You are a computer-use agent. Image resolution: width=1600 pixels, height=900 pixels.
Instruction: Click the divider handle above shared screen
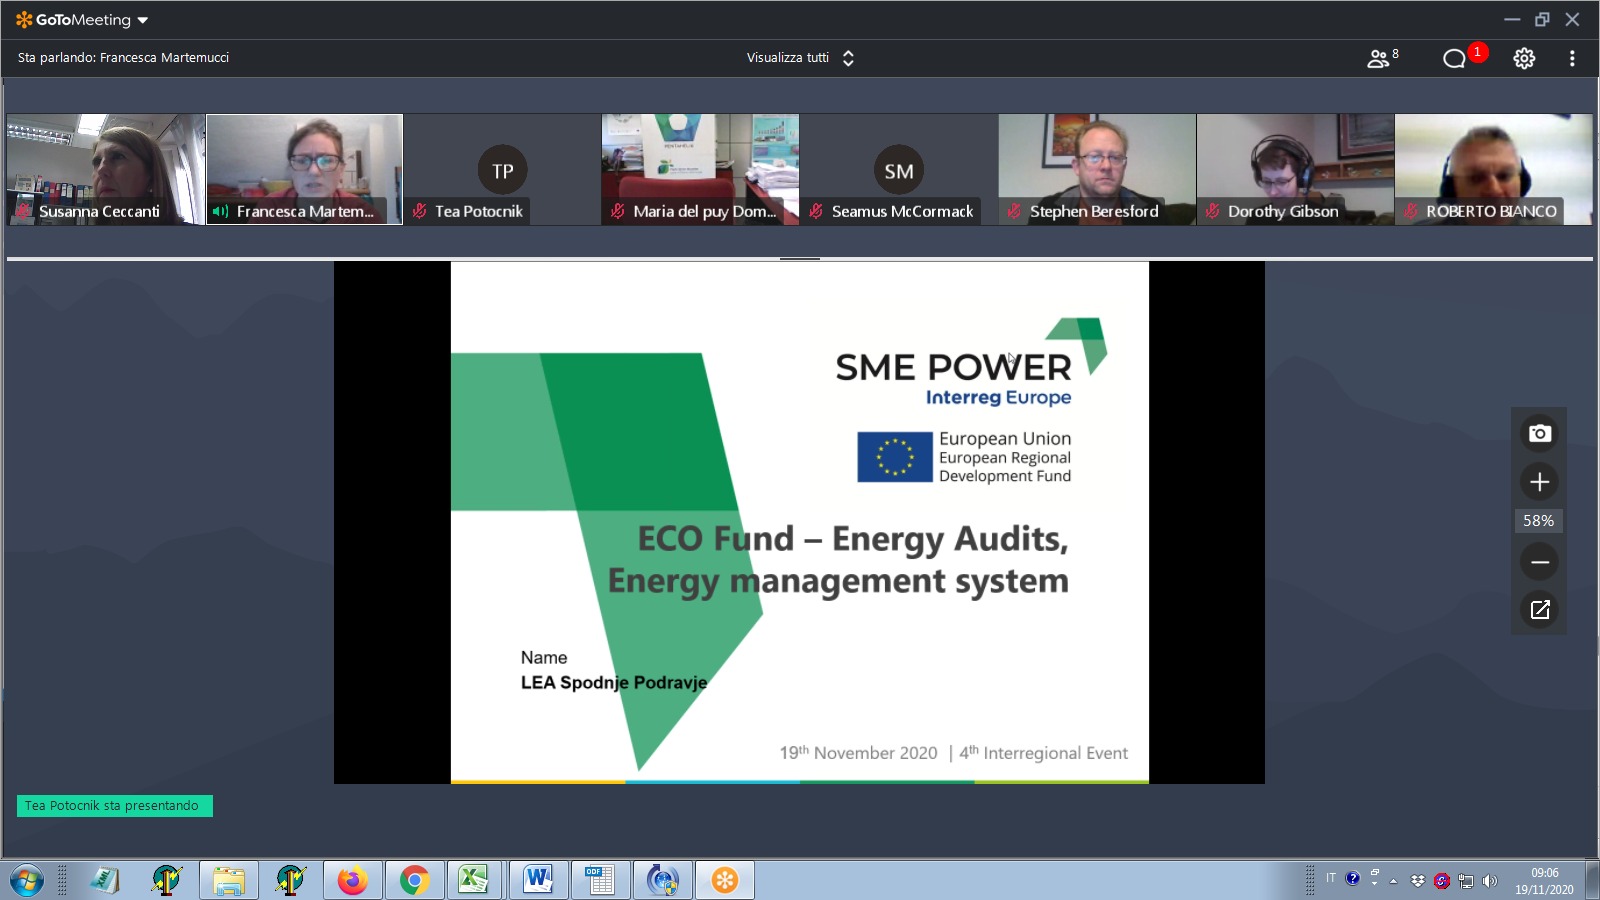800,258
